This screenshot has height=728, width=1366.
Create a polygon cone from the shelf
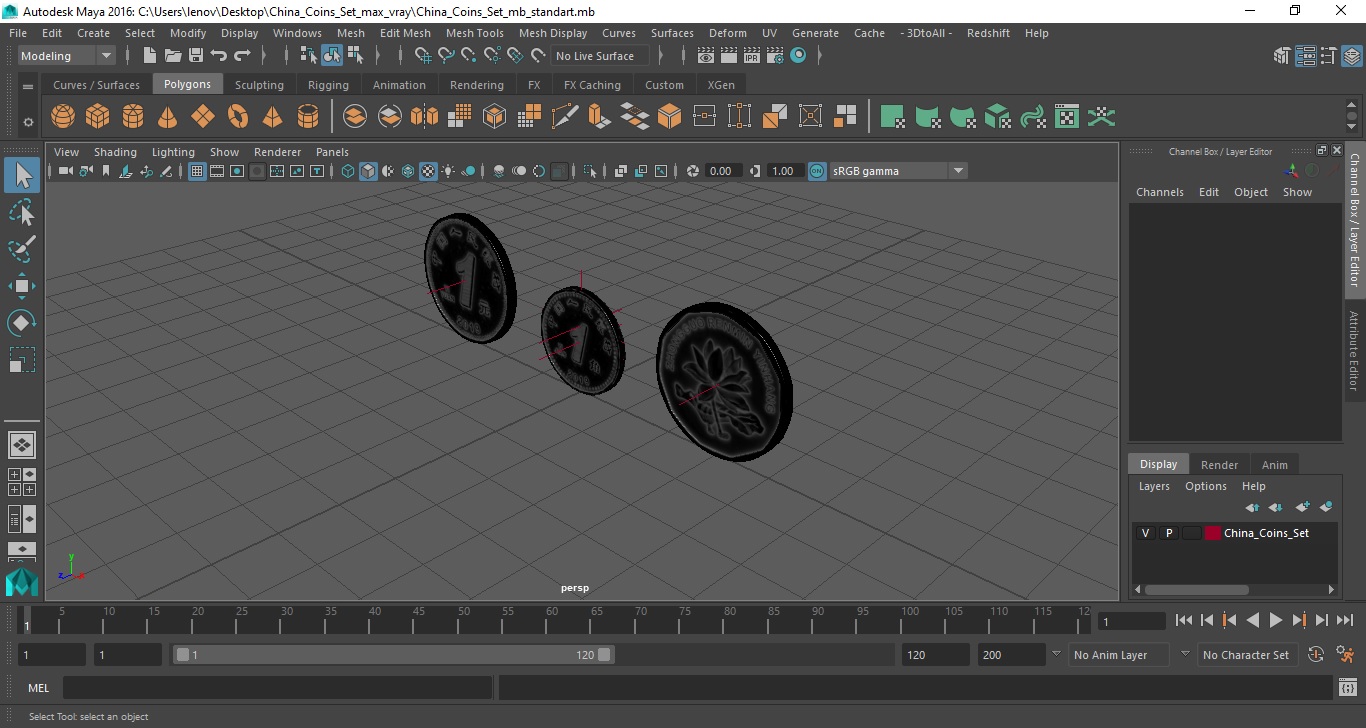click(168, 117)
